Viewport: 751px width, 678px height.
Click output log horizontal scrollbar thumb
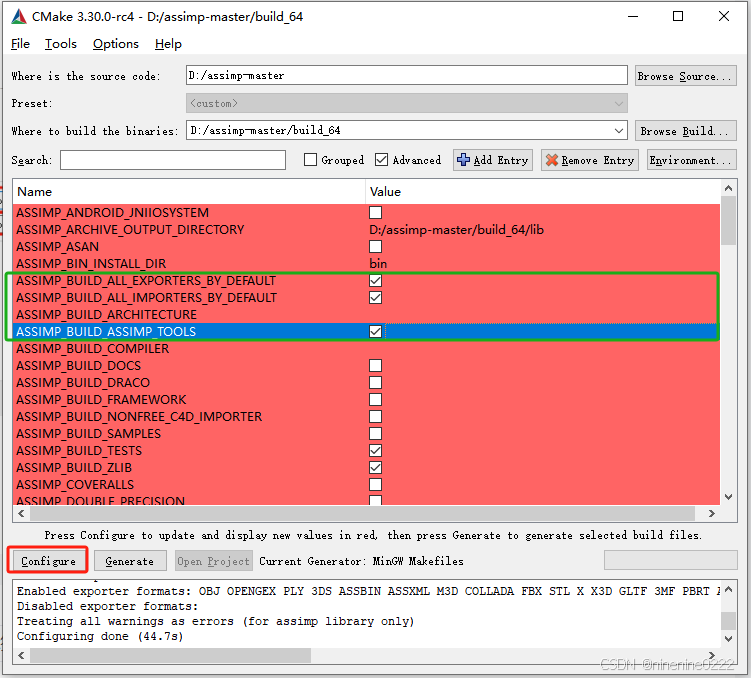click(171, 655)
